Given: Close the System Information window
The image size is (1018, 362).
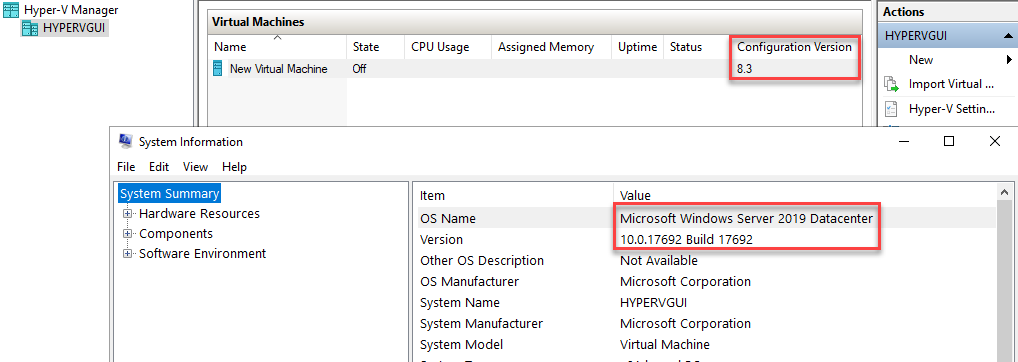Looking at the screenshot, I should tap(995, 141).
